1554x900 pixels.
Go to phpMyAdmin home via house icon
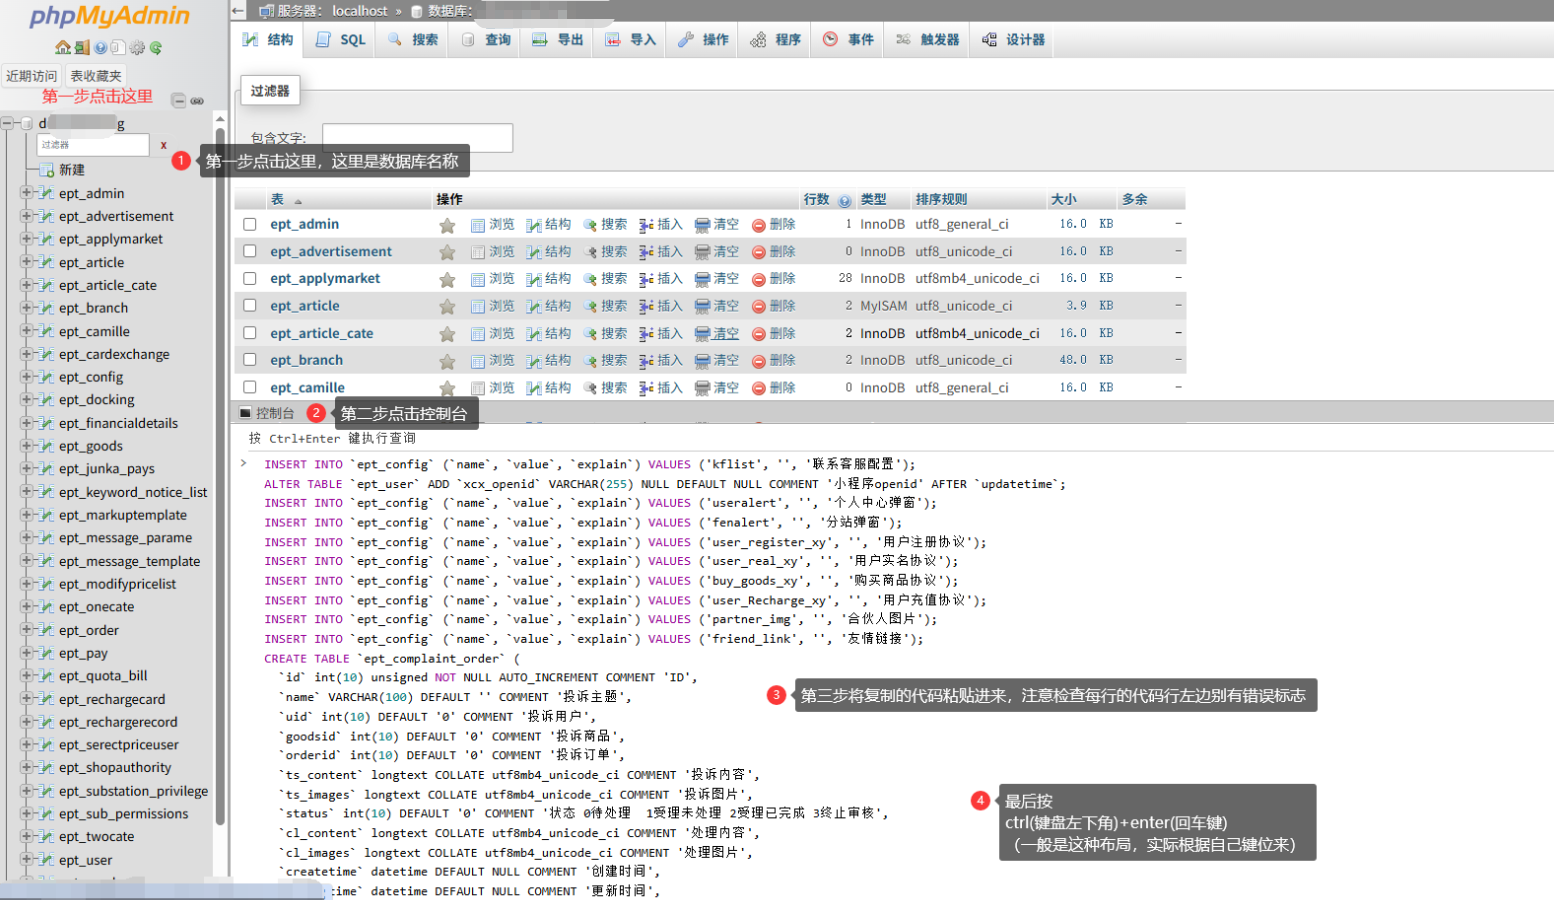pos(63,47)
